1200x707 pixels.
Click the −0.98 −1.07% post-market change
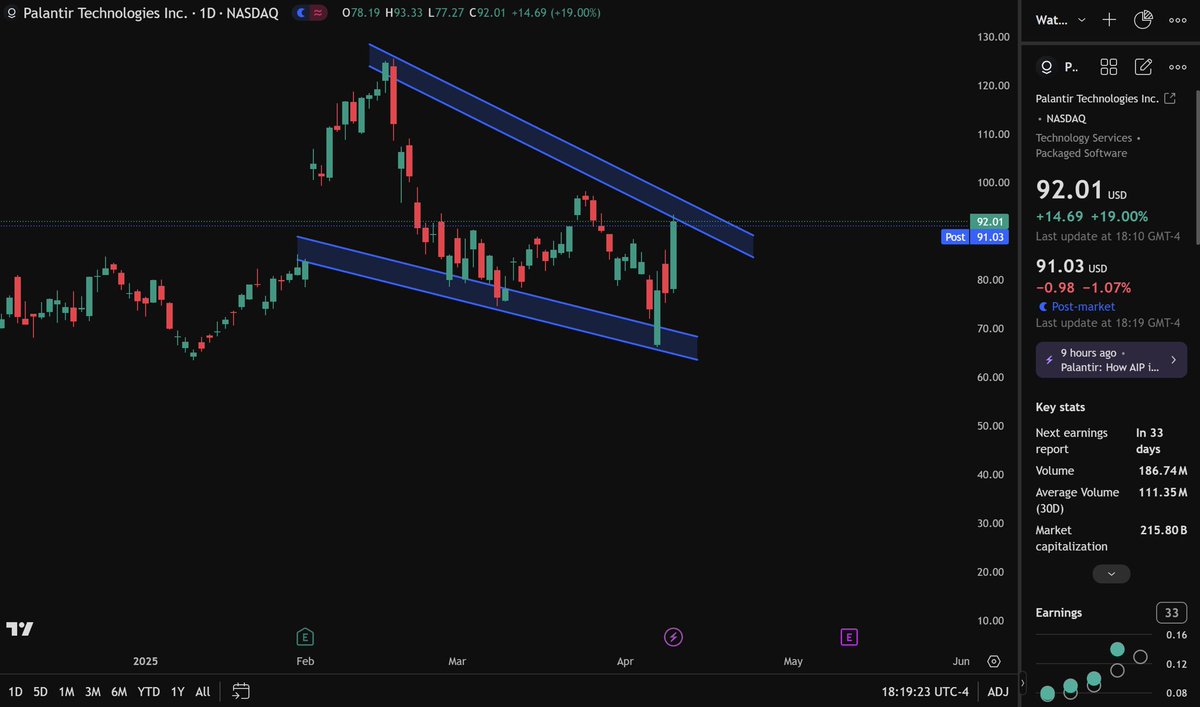(x=1083, y=287)
